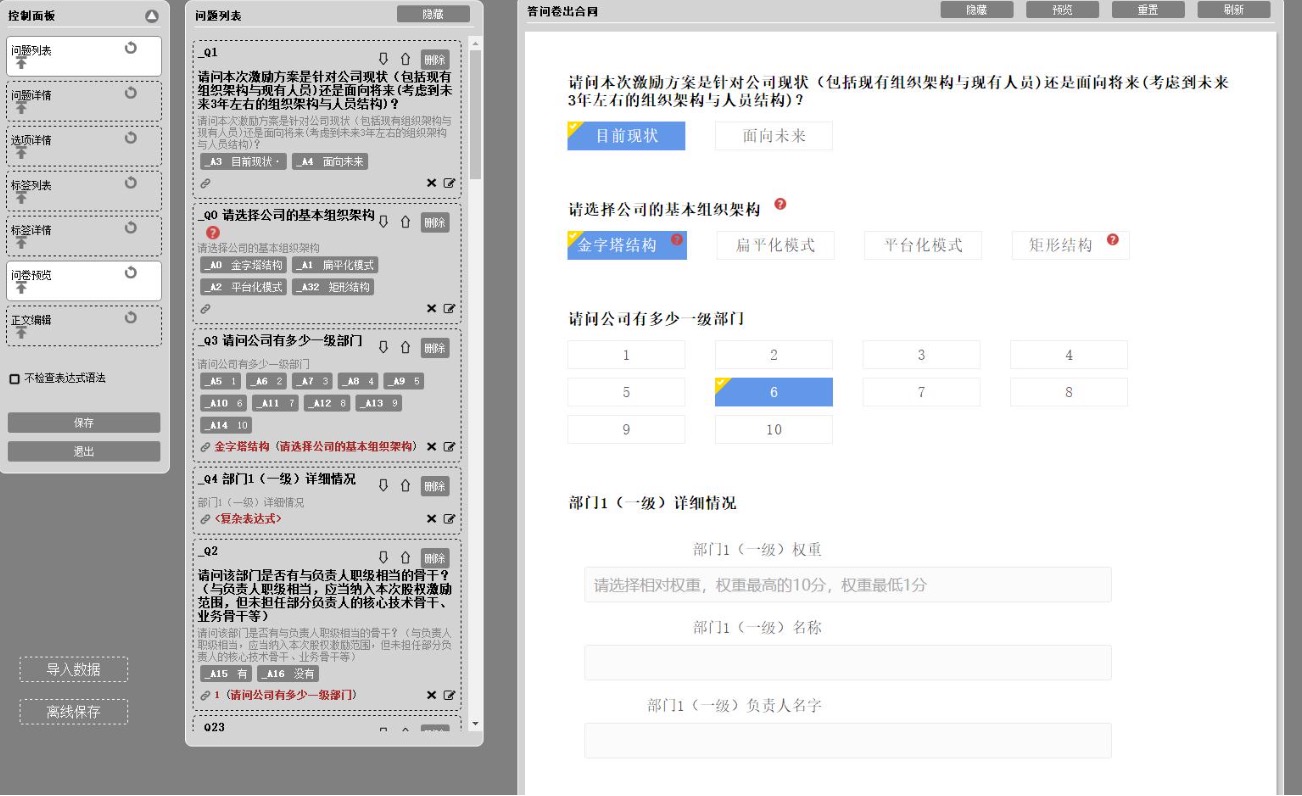Click the 重置 button in preview header
Screen dimensions: 1302x796
(x=1148, y=10)
